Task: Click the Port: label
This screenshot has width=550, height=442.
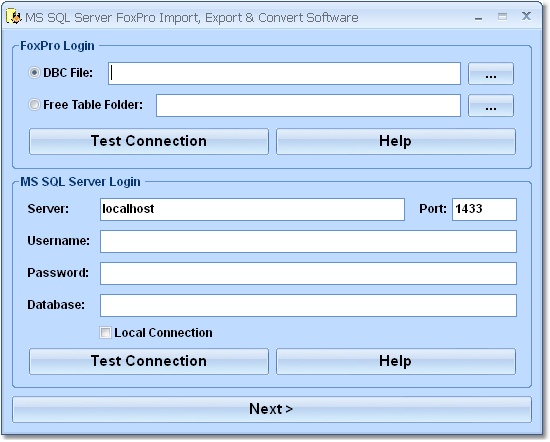Action: click(x=433, y=209)
